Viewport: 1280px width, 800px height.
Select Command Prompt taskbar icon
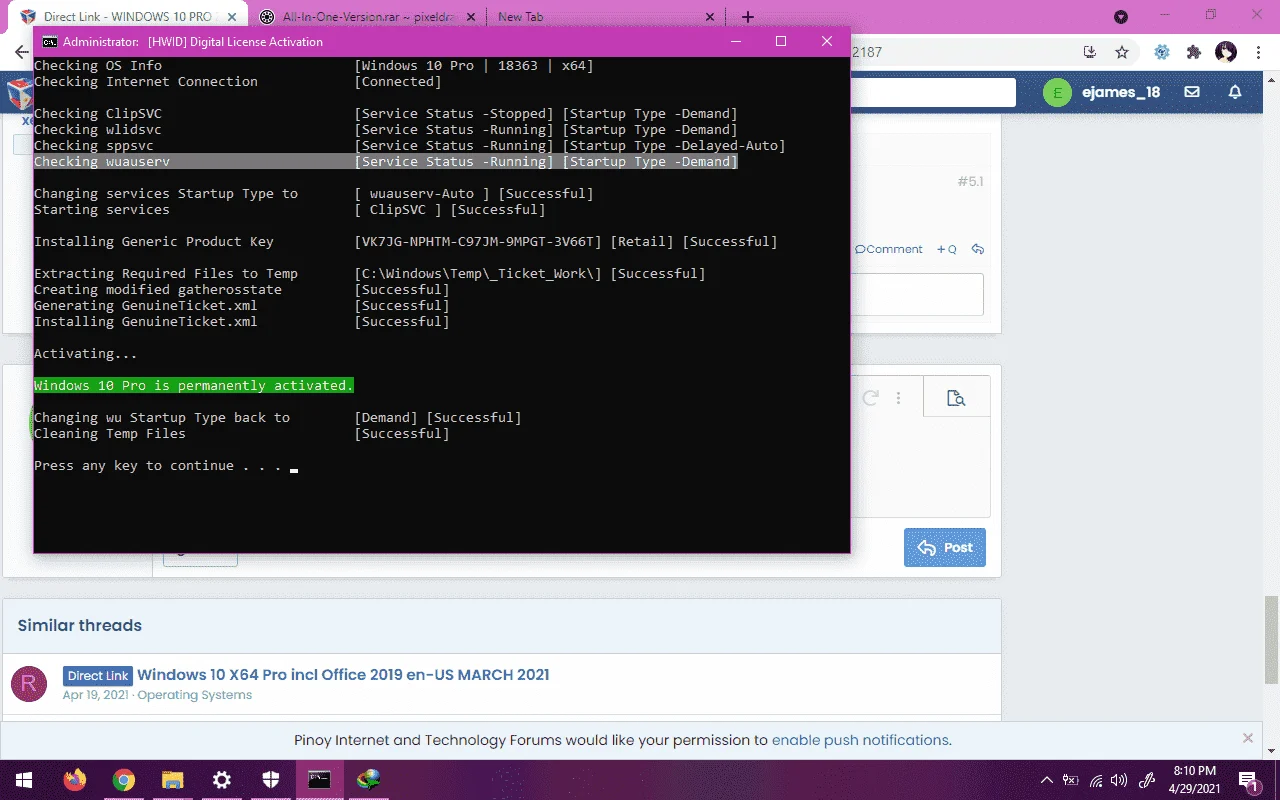click(319, 780)
